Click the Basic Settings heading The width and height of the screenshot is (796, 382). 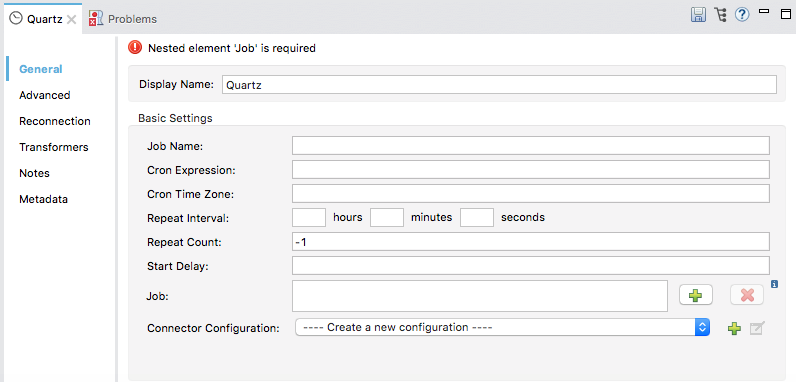175,118
